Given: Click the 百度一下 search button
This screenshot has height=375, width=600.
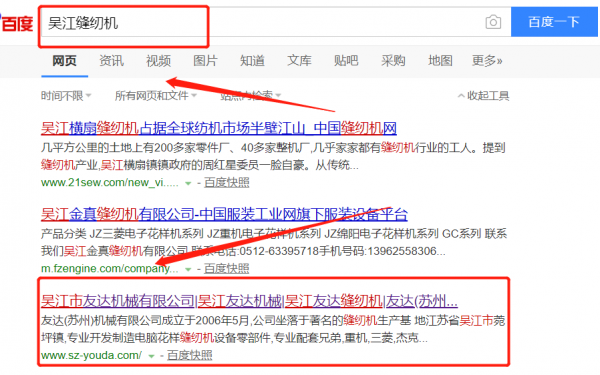Looking at the screenshot, I should [x=554, y=22].
